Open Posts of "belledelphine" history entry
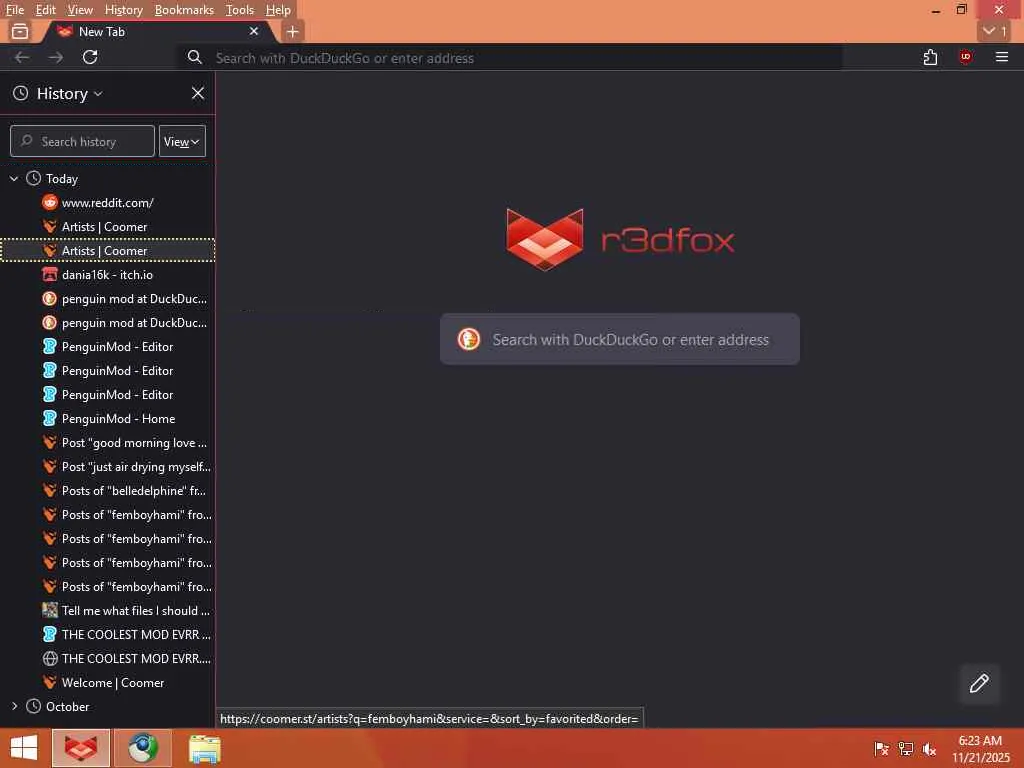1024x768 pixels. pos(108,490)
